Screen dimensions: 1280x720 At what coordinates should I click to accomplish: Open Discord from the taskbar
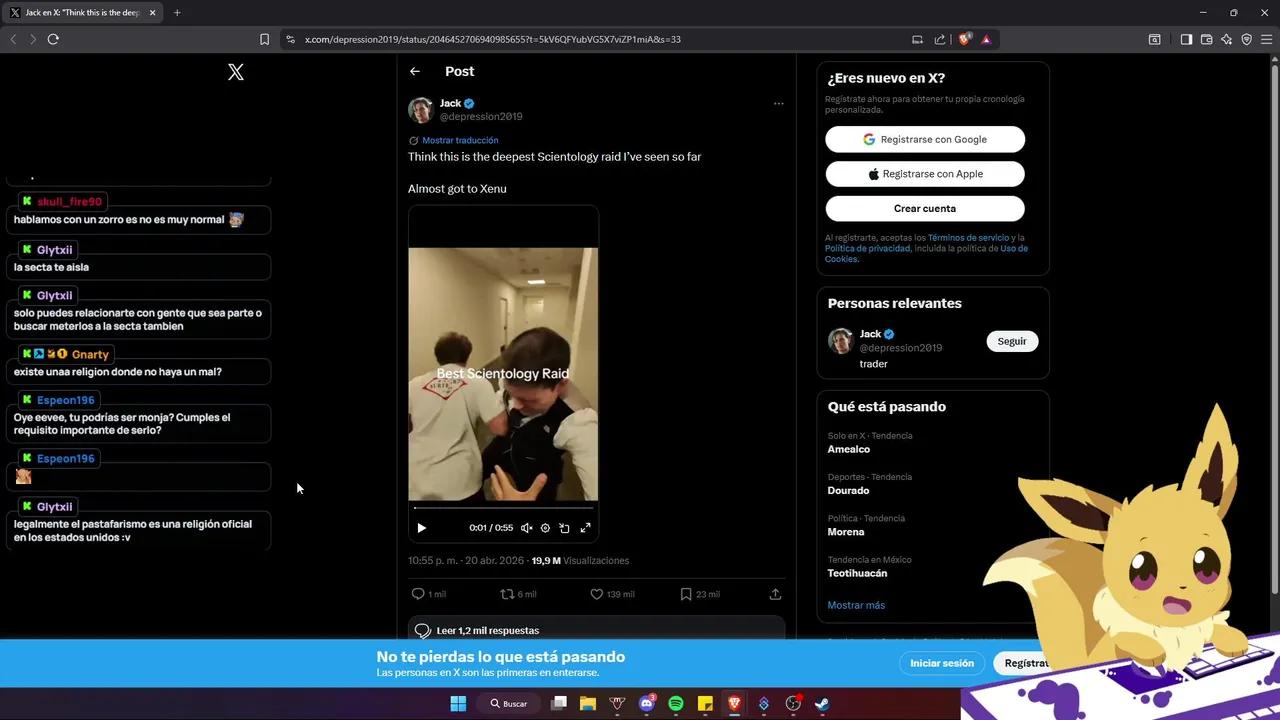[x=647, y=703]
